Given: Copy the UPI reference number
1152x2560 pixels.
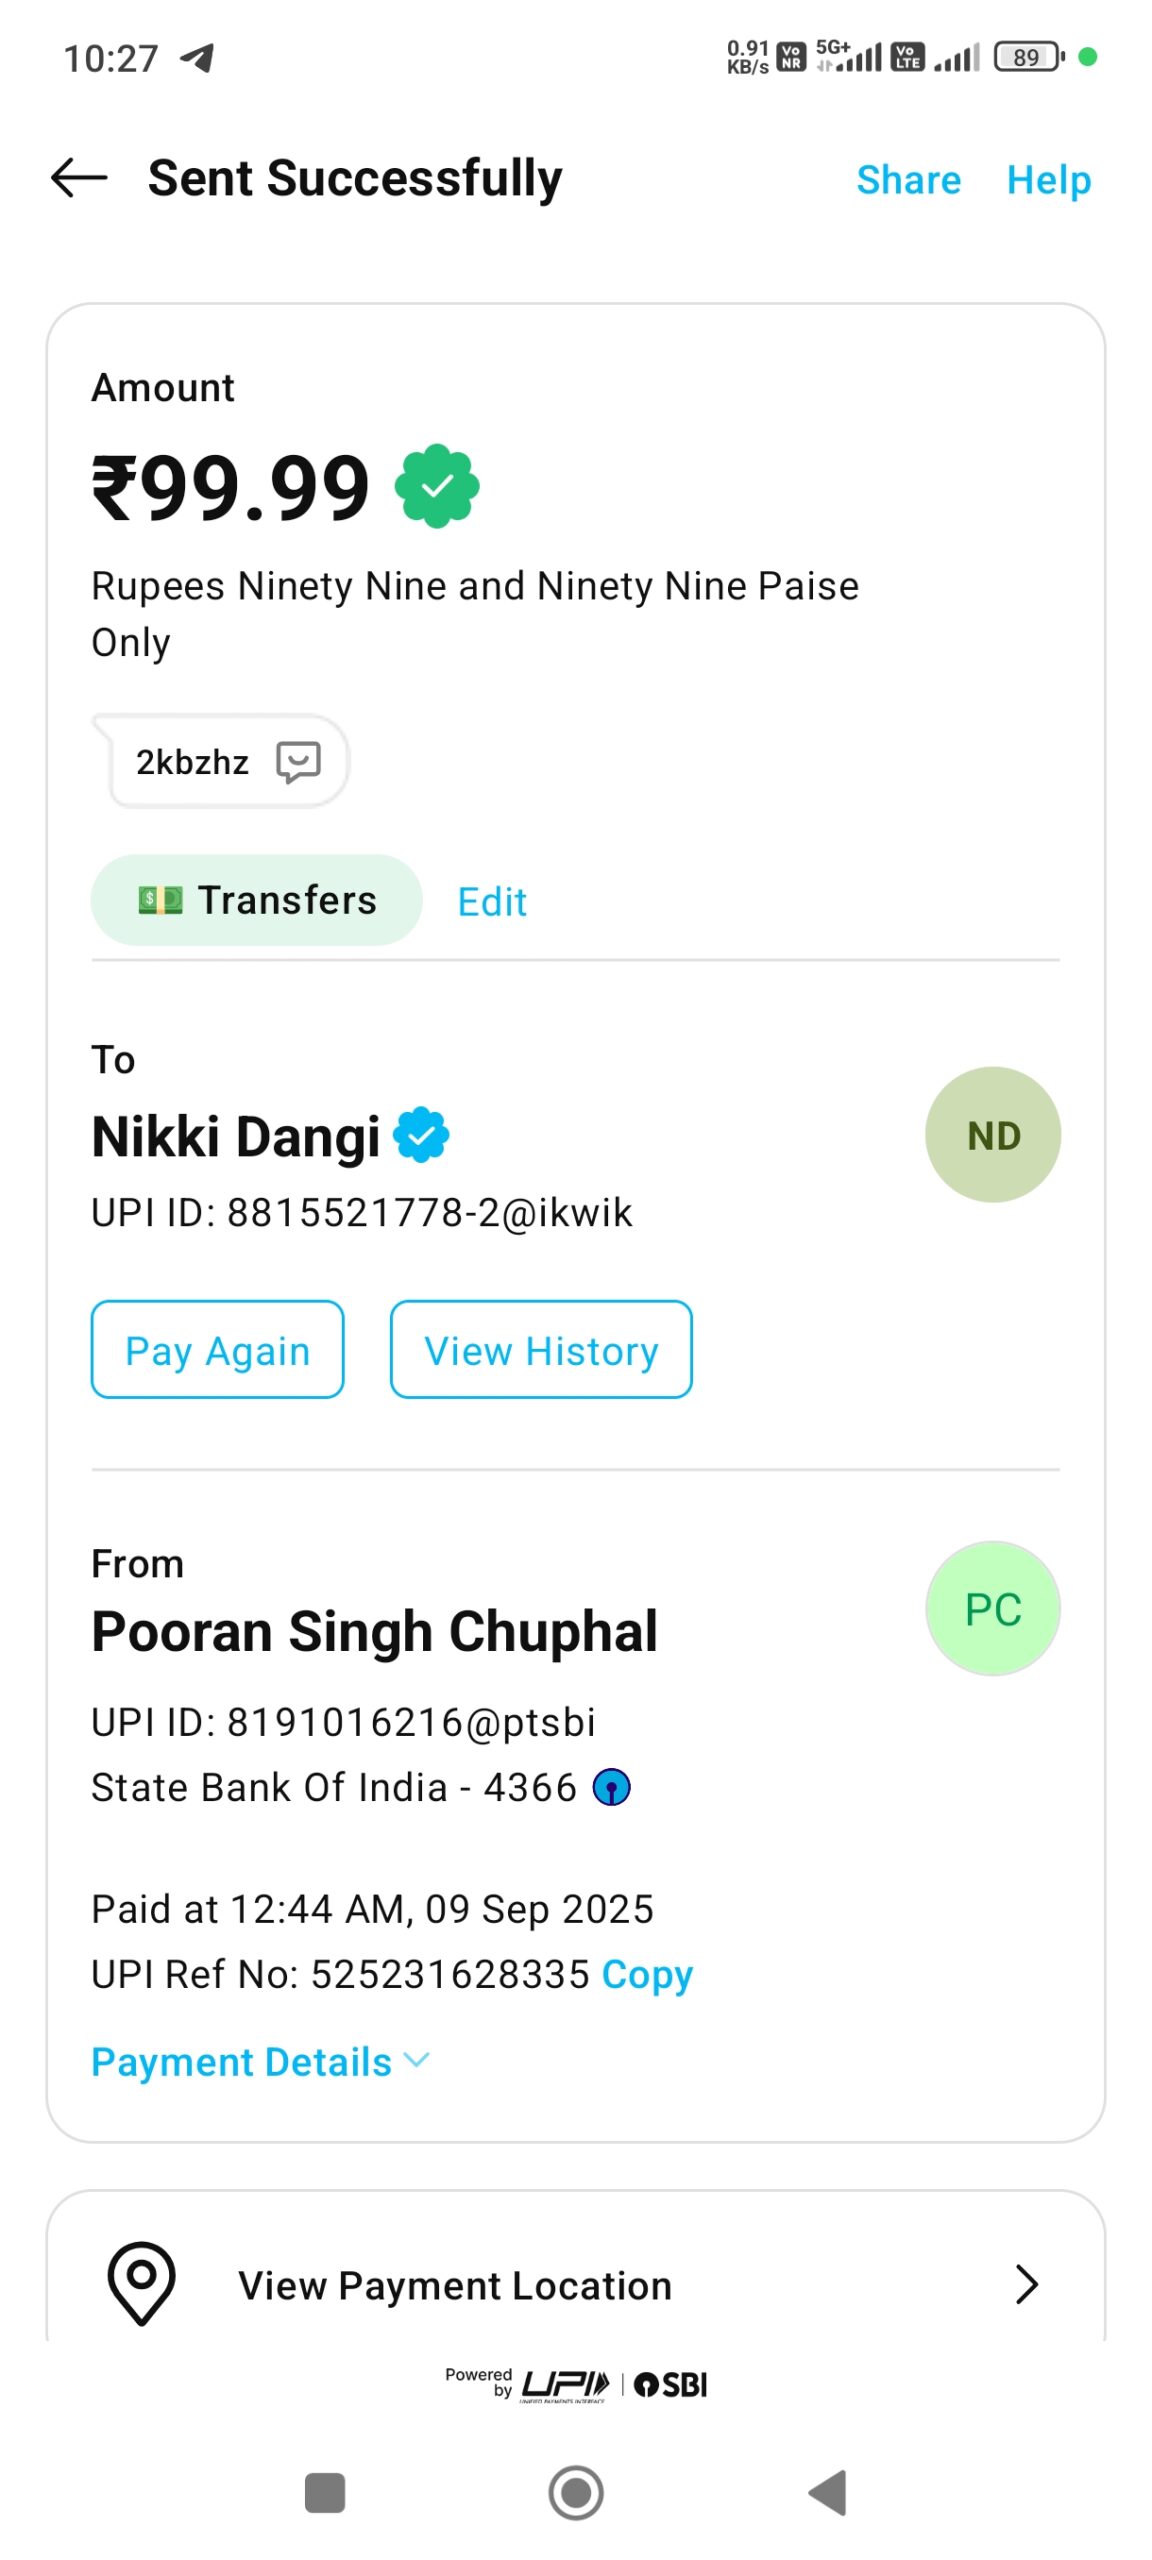Looking at the screenshot, I should [x=647, y=1974].
